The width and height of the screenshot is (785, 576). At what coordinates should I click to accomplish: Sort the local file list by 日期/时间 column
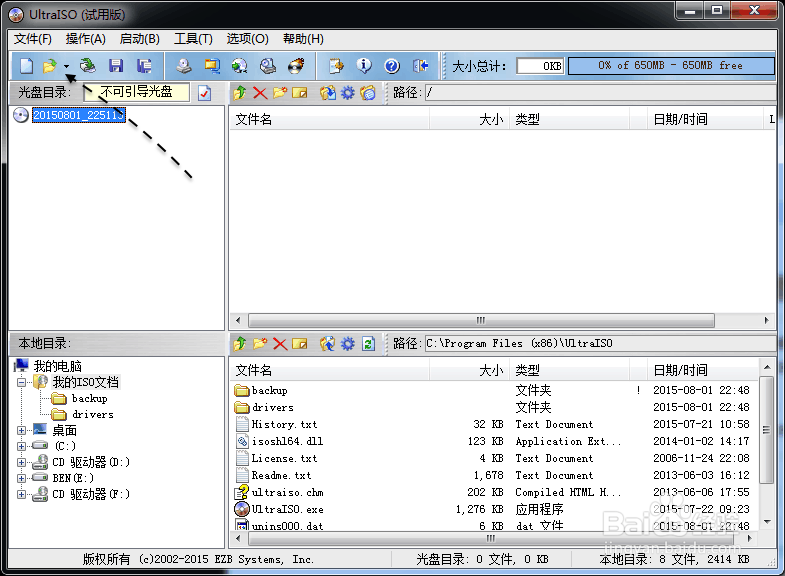tap(702, 370)
